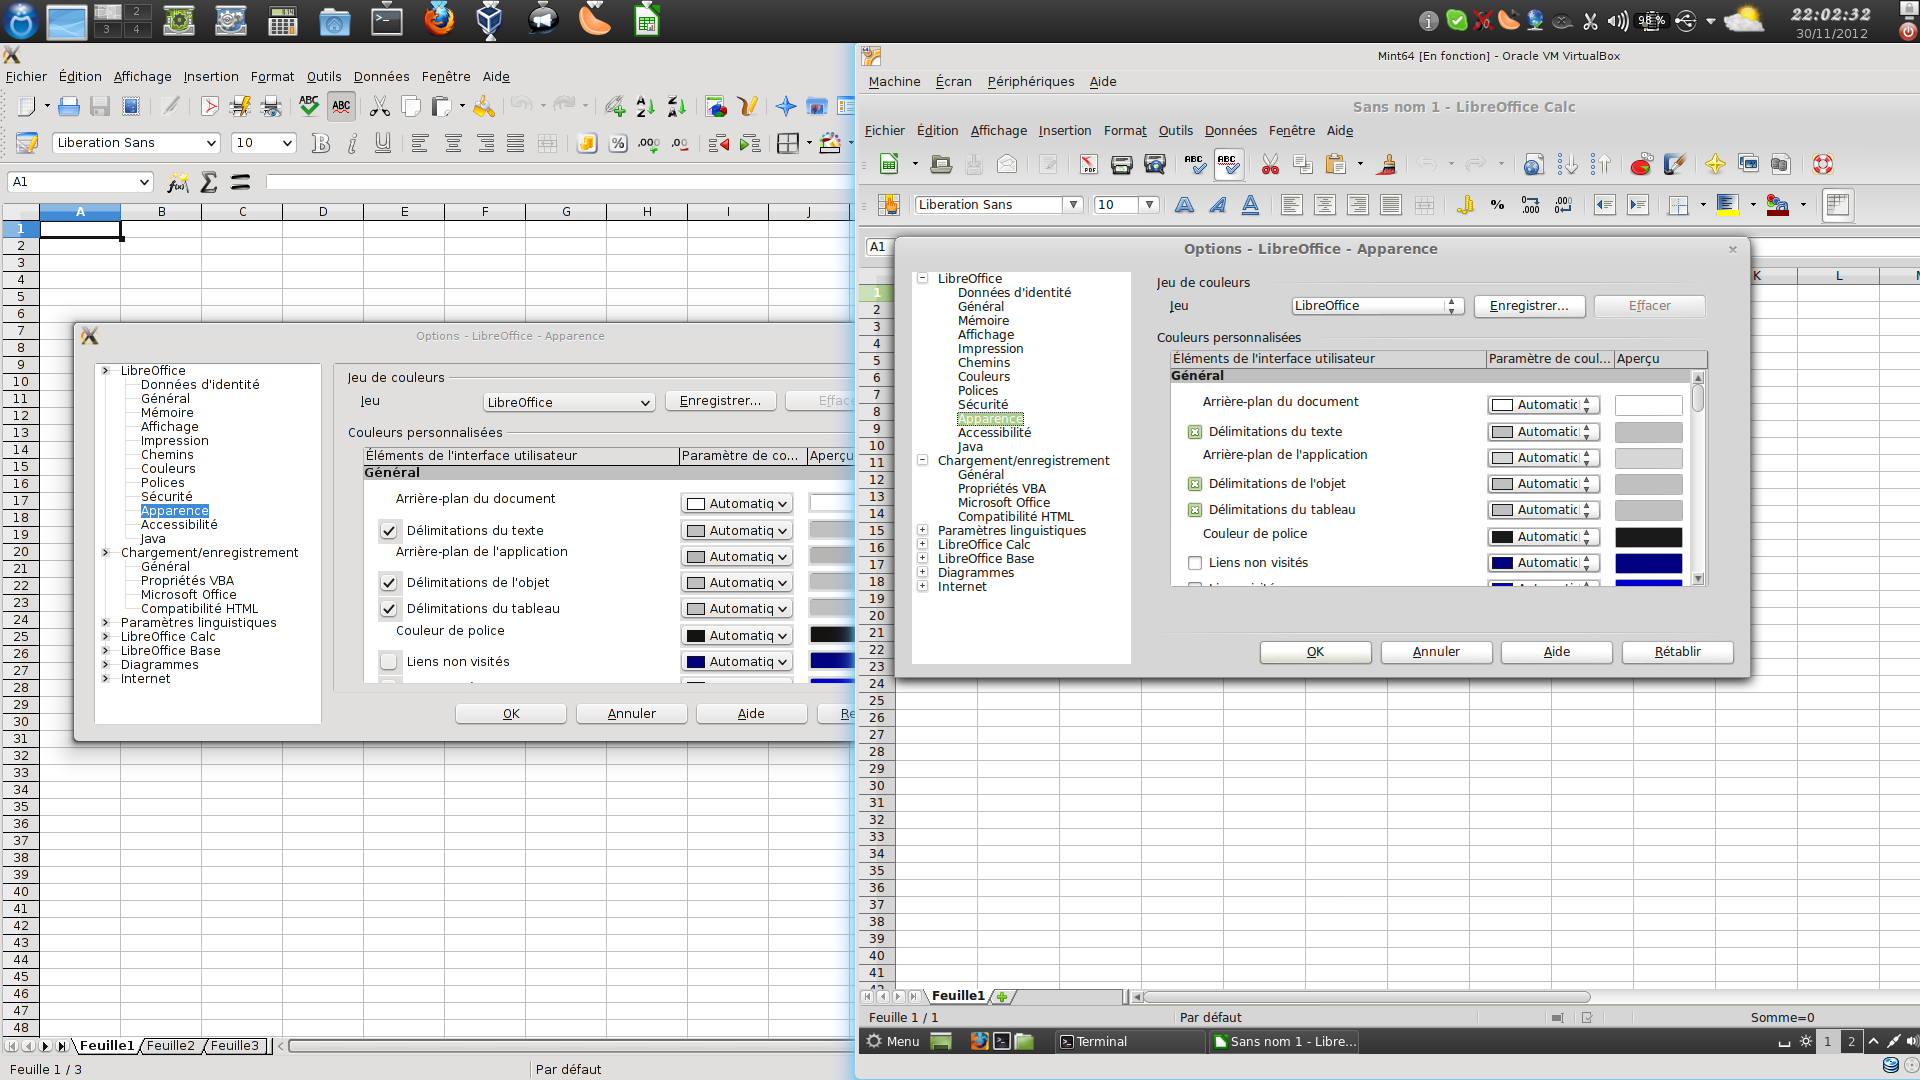1920x1080 pixels.
Task: Click the Sum sigma icon in left formula bar
Action: pyautogui.click(x=209, y=182)
